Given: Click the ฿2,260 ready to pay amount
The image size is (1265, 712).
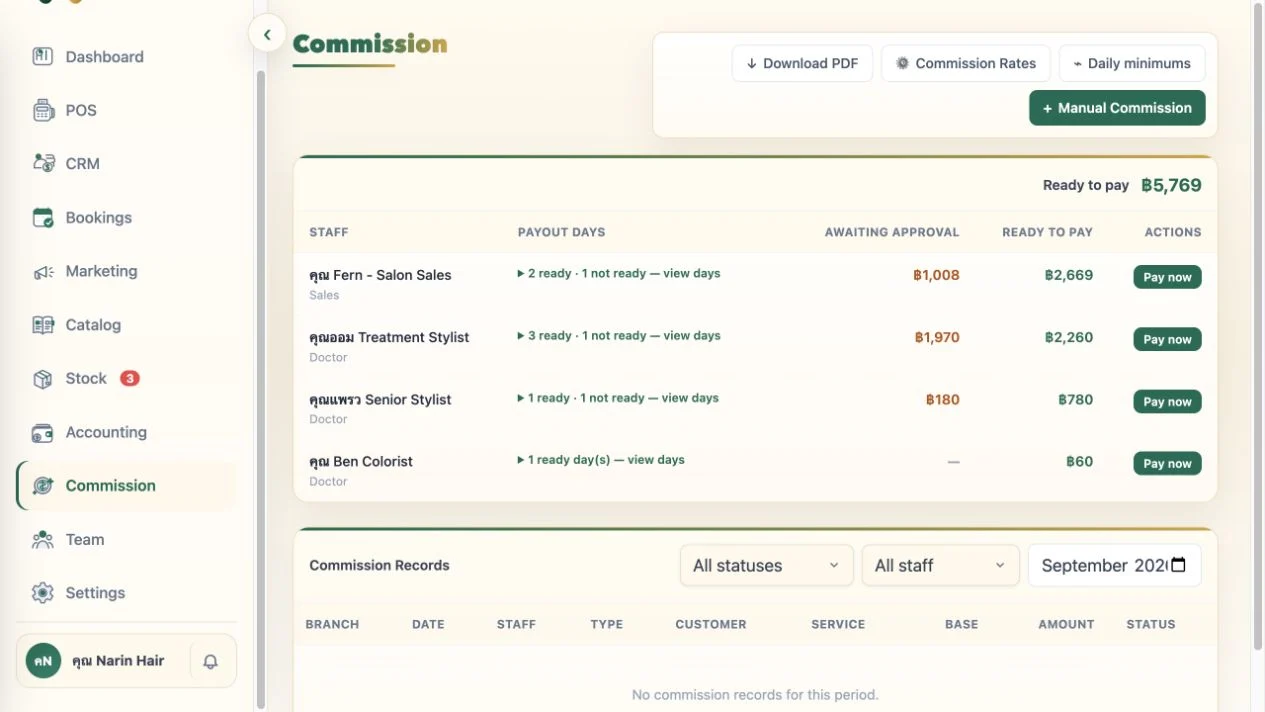Looking at the screenshot, I should [1069, 337].
